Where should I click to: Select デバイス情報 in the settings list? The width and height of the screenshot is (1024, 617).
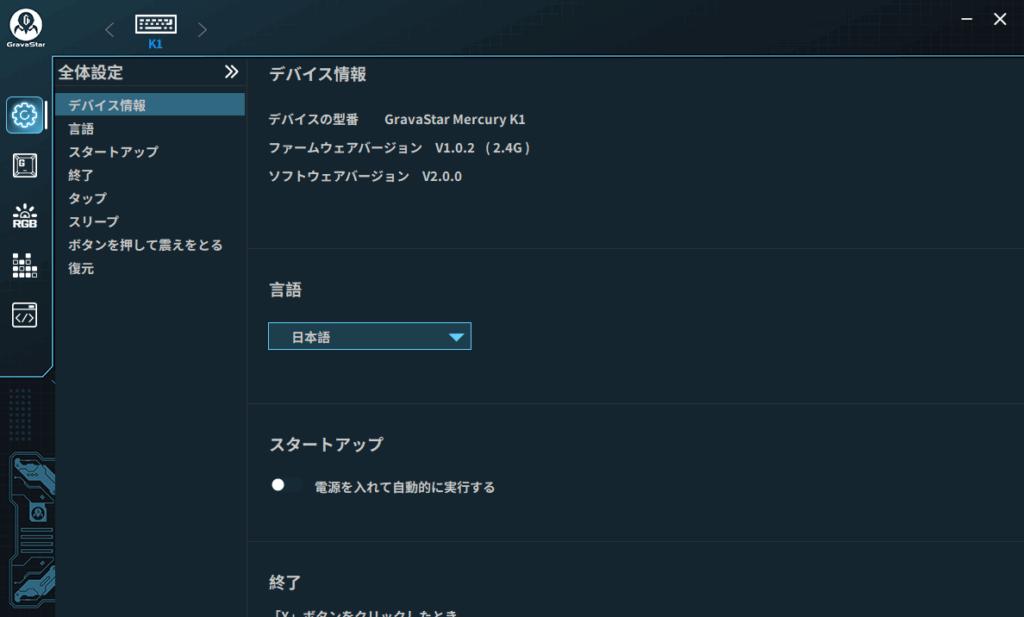107,105
